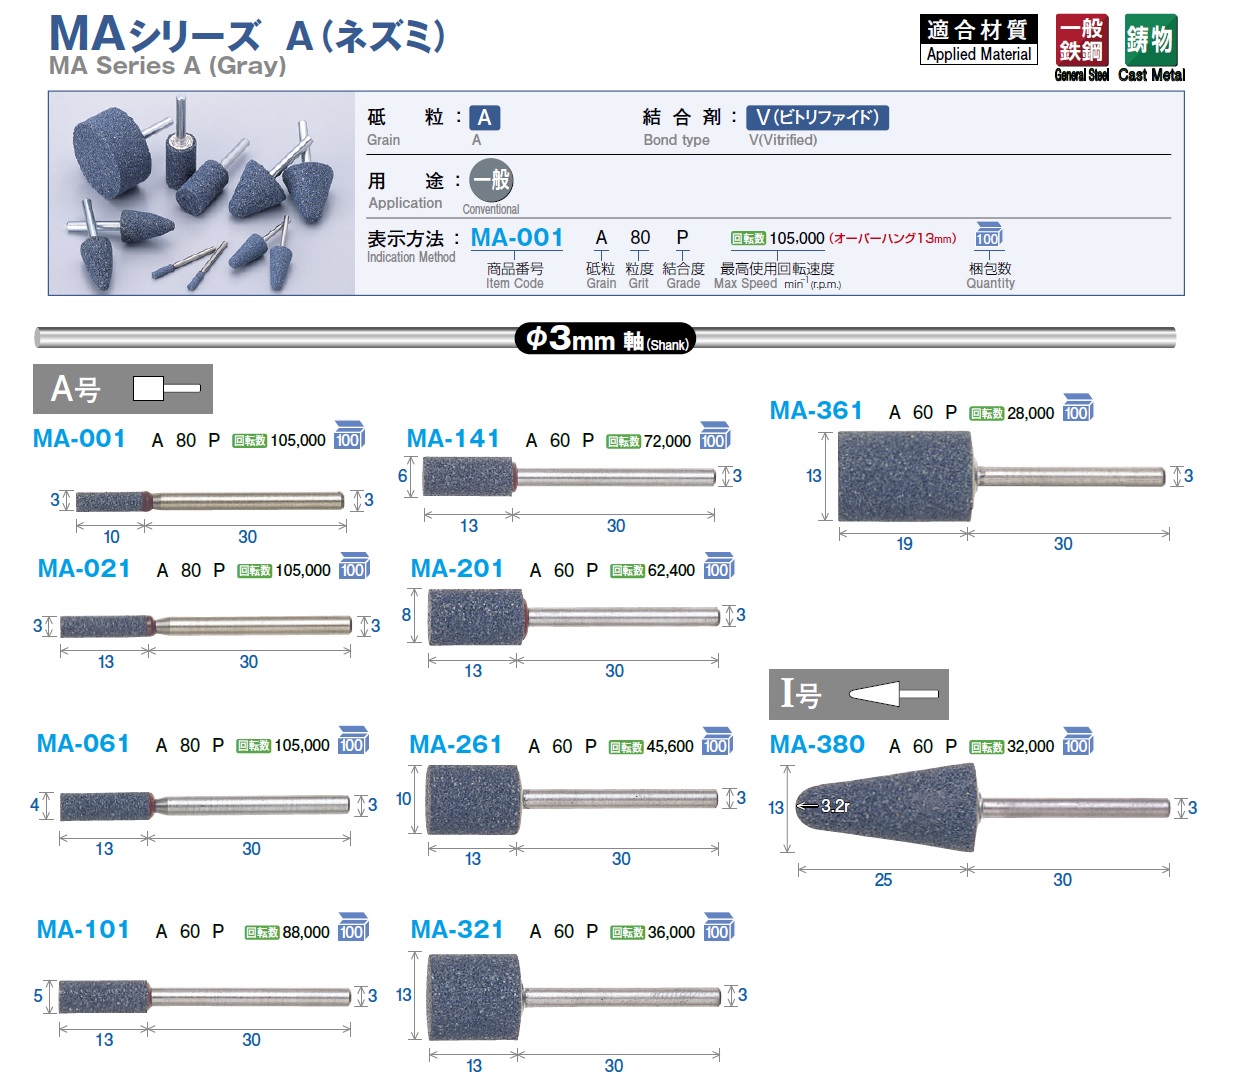Open the MA-061 product heading
Image resolution: width=1243 pixels, height=1079 pixels.
(84, 744)
